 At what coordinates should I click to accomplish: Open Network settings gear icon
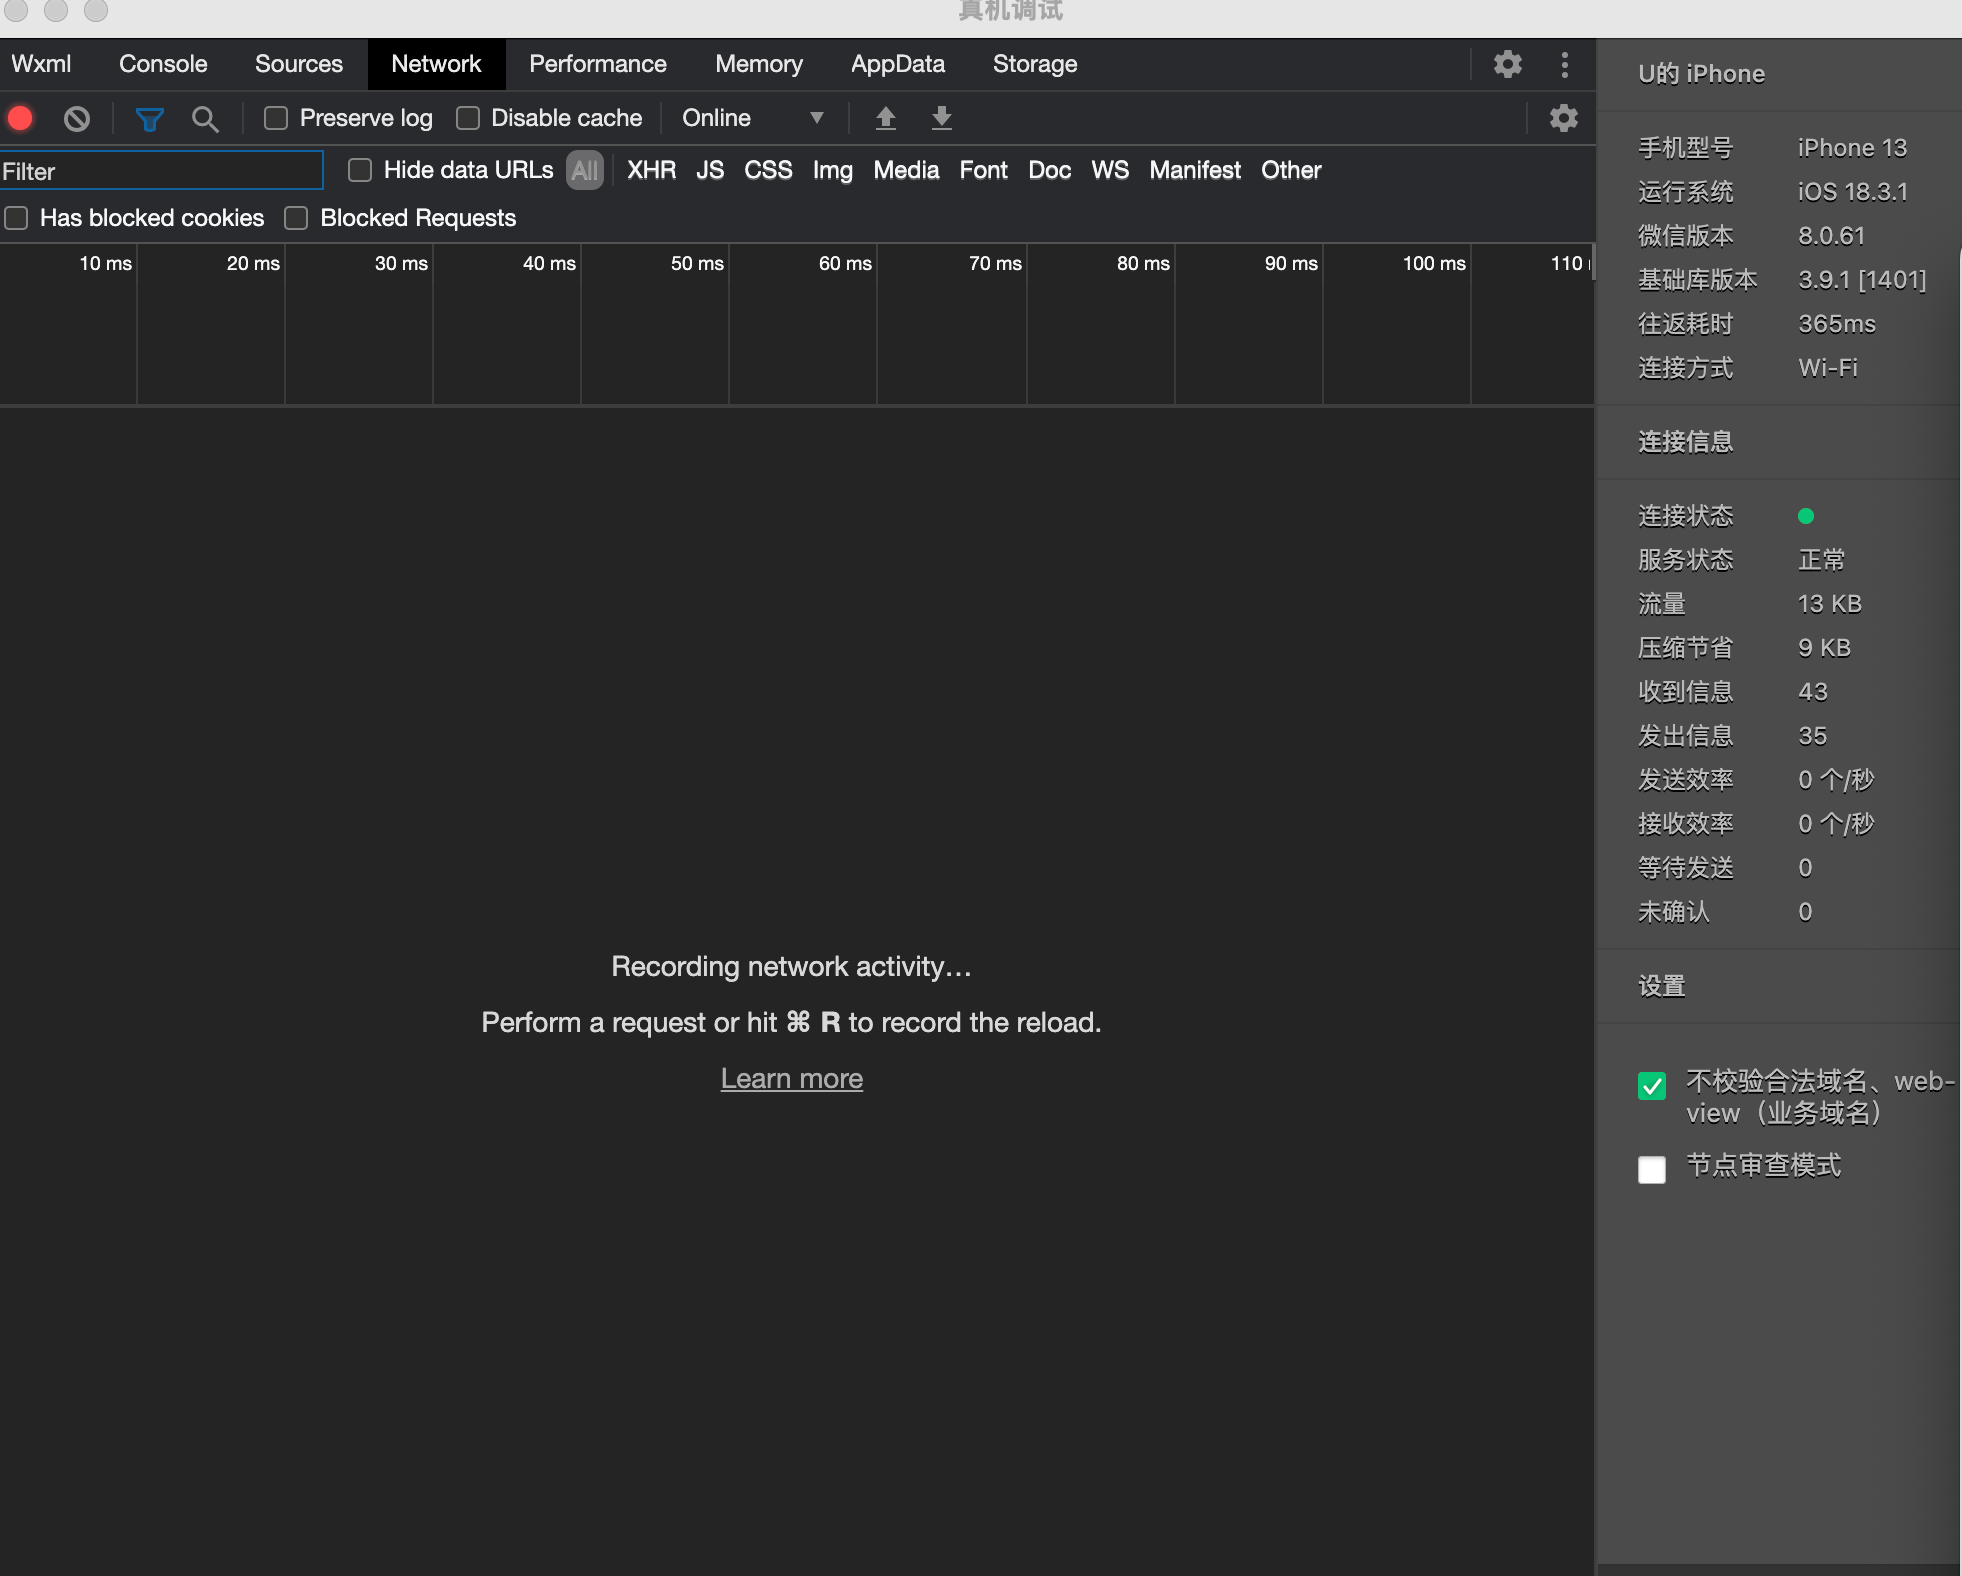point(1563,118)
